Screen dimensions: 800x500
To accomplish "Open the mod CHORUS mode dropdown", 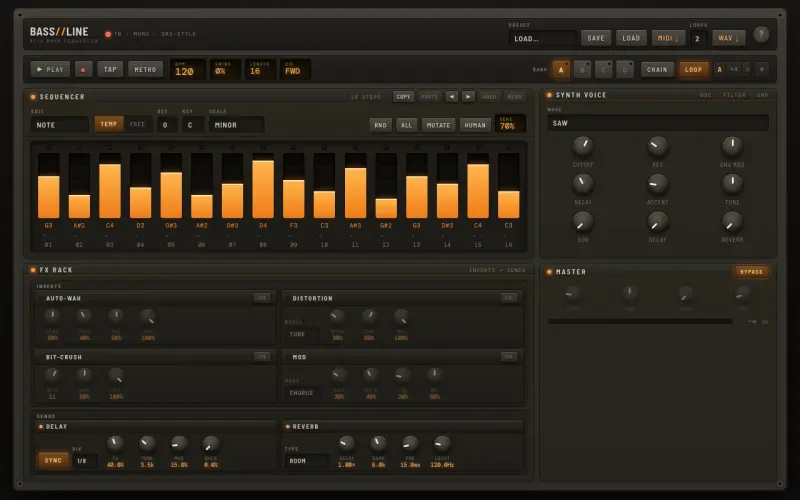I will tap(302, 393).
